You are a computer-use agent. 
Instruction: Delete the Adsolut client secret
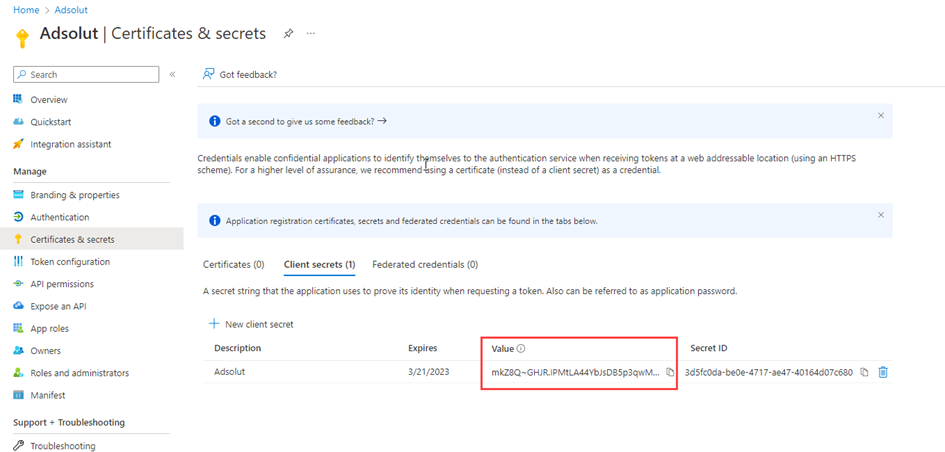pos(883,373)
